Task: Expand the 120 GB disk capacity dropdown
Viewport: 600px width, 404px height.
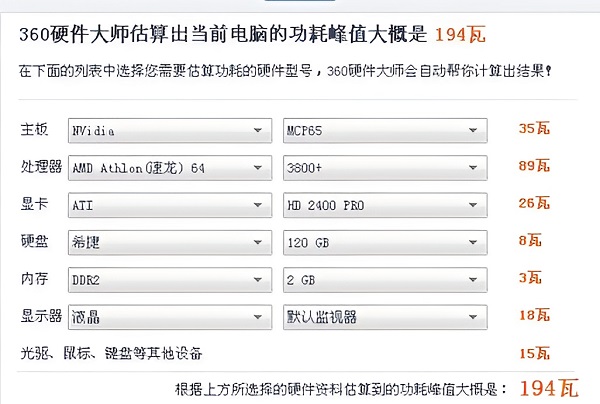Action: point(385,242)
